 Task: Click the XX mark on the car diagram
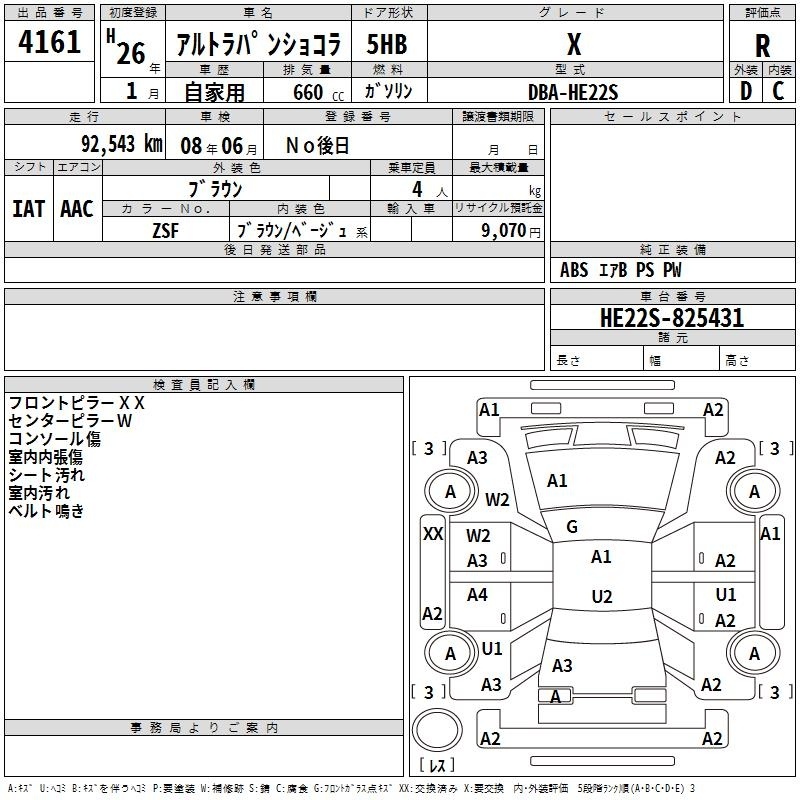coord(433,534)
